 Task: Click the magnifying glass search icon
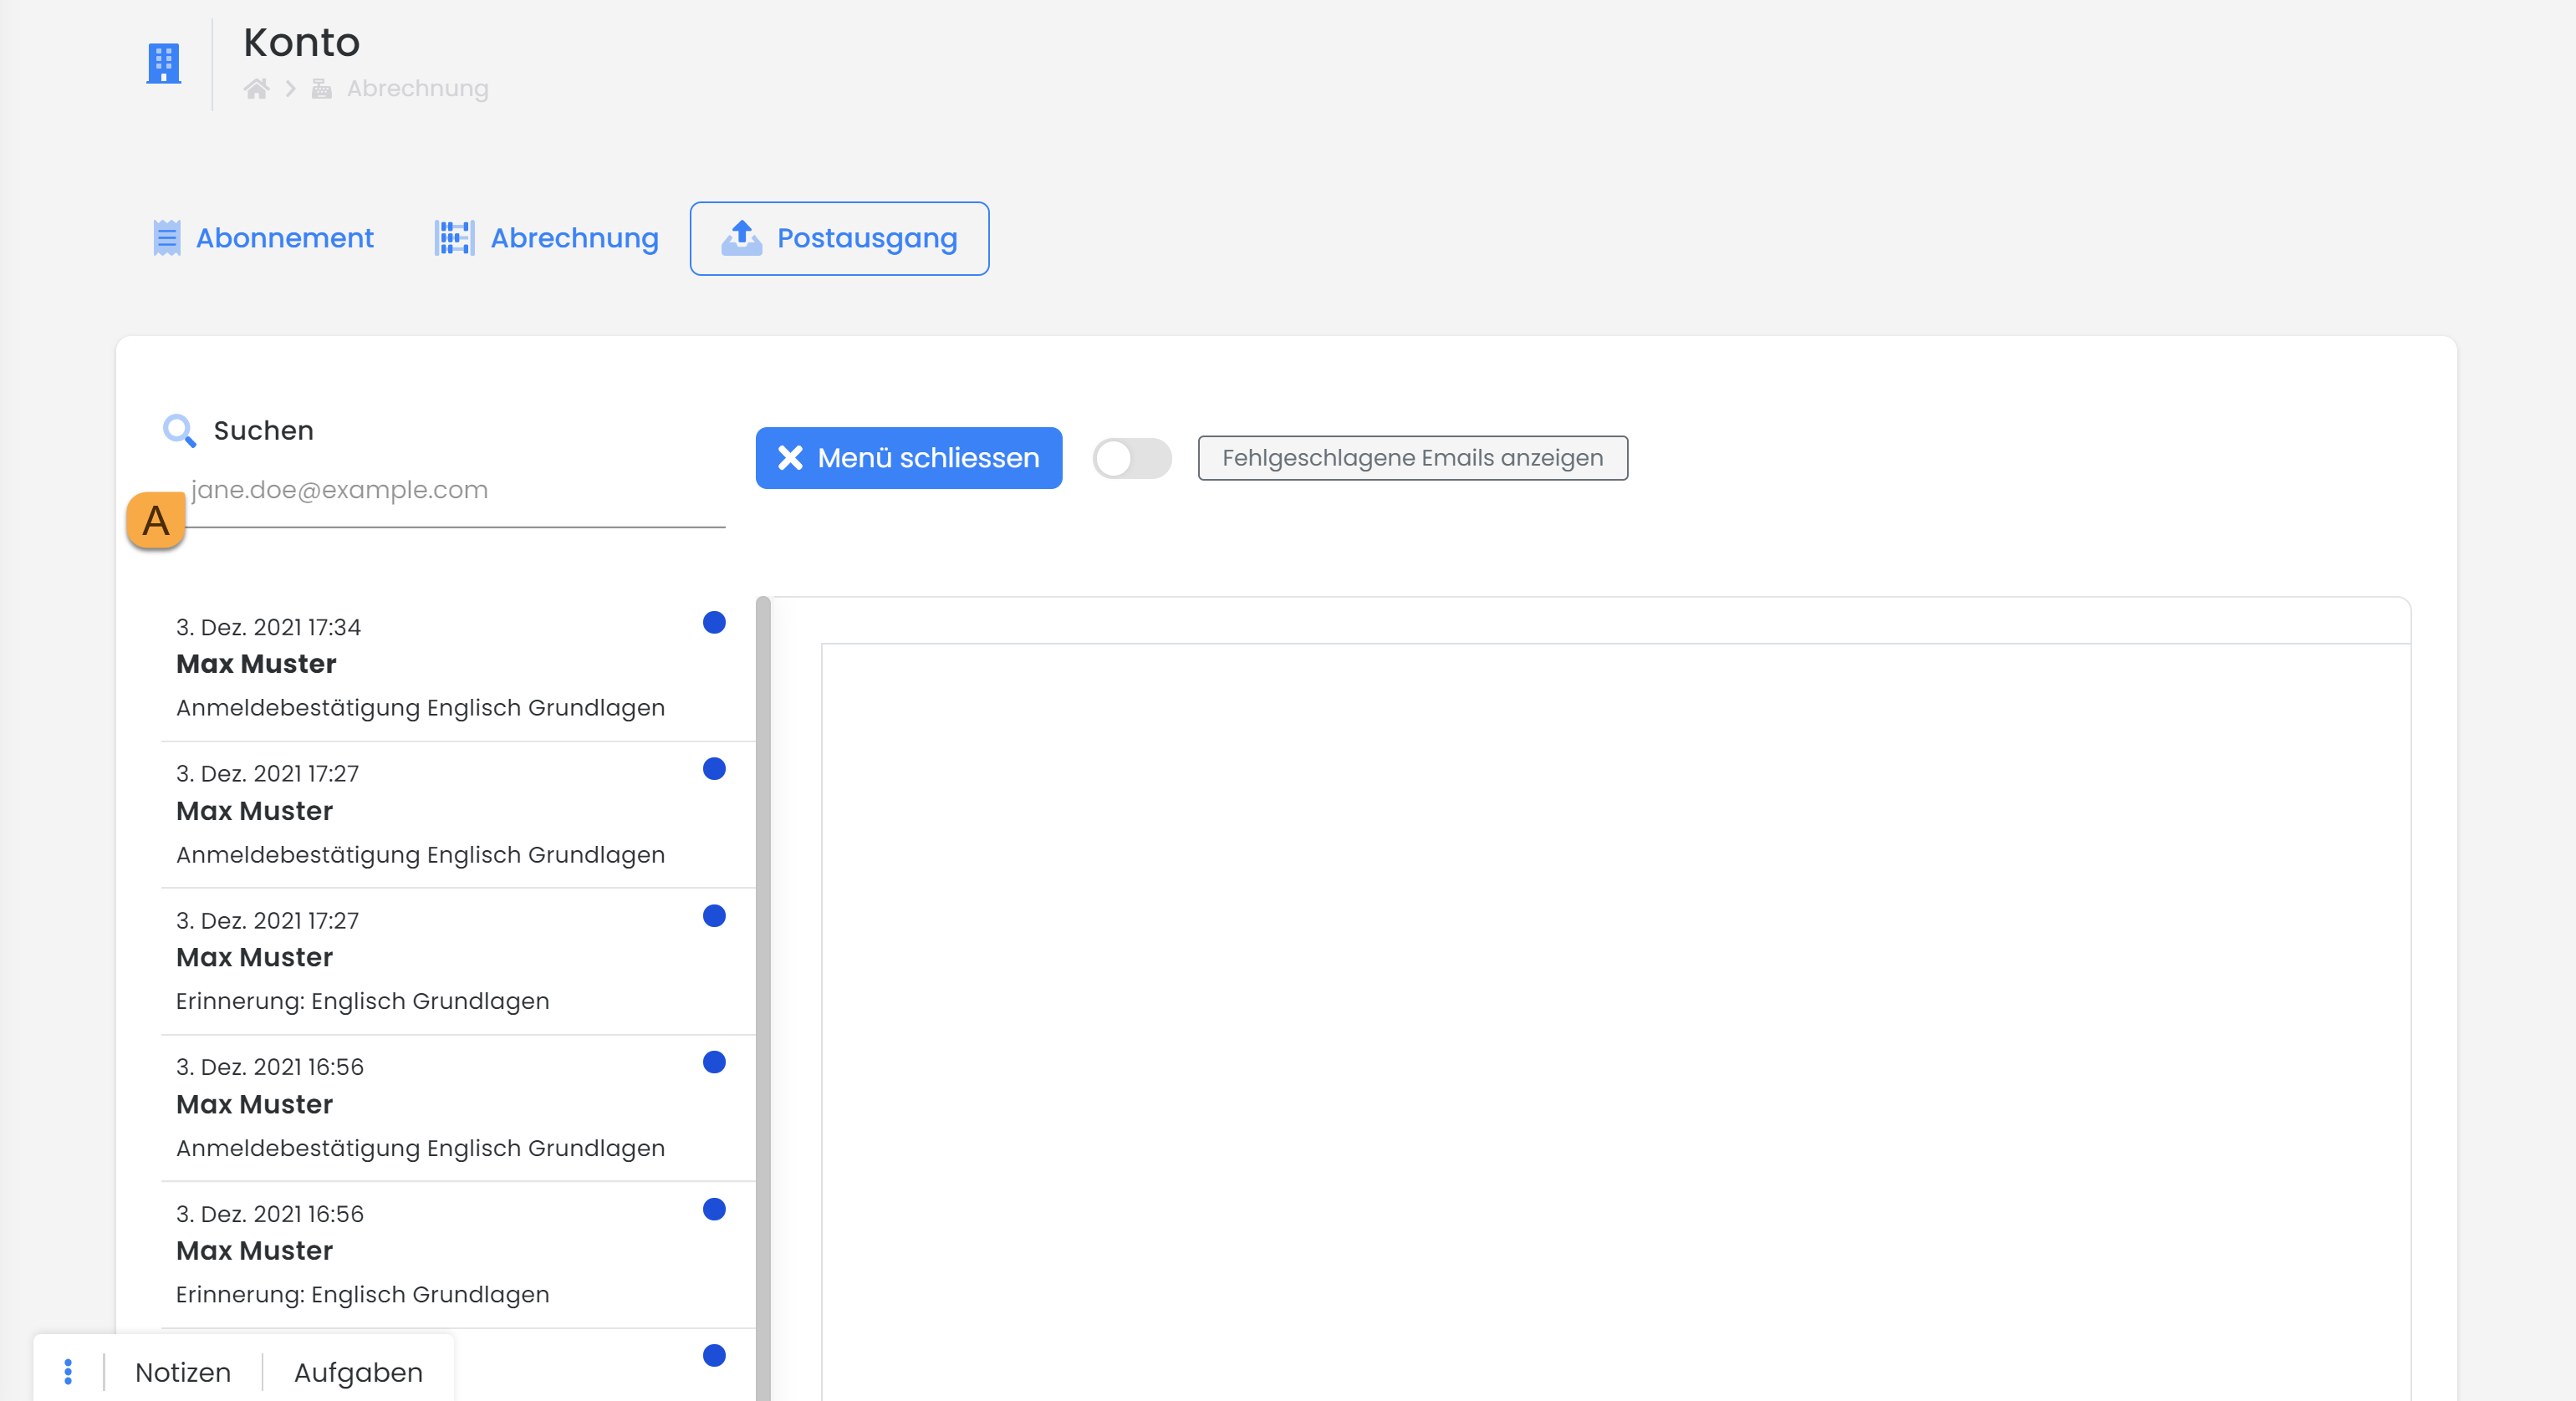coord(179,430)
